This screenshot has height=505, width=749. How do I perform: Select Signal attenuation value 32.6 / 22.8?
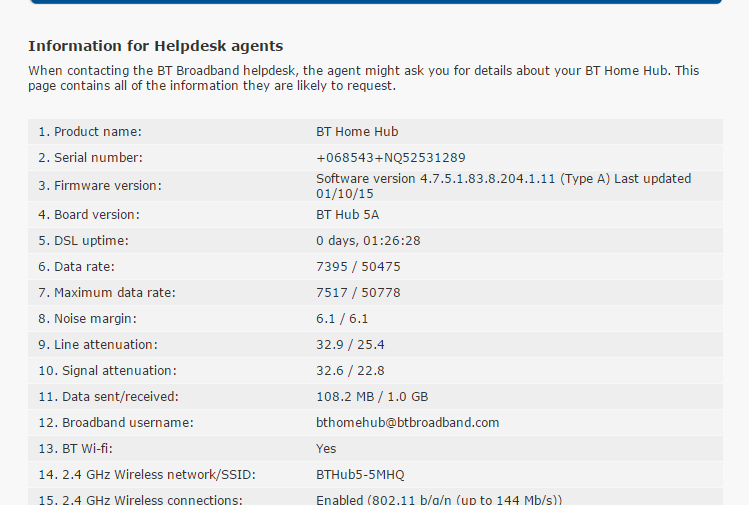[350, 371]
